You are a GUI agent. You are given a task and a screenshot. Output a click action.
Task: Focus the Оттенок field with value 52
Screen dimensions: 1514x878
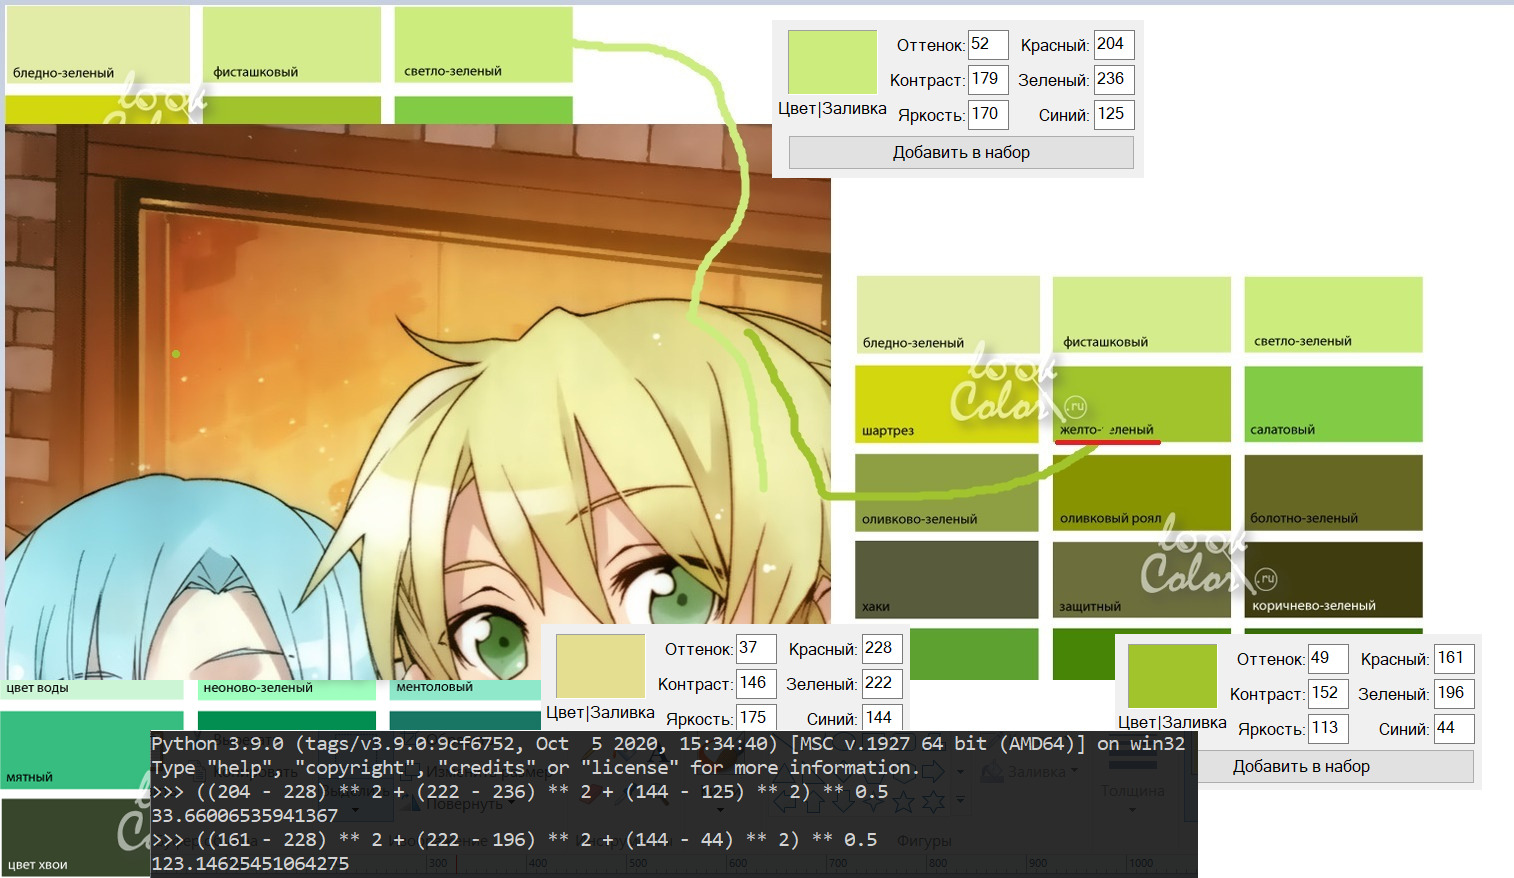pos(986,45)
